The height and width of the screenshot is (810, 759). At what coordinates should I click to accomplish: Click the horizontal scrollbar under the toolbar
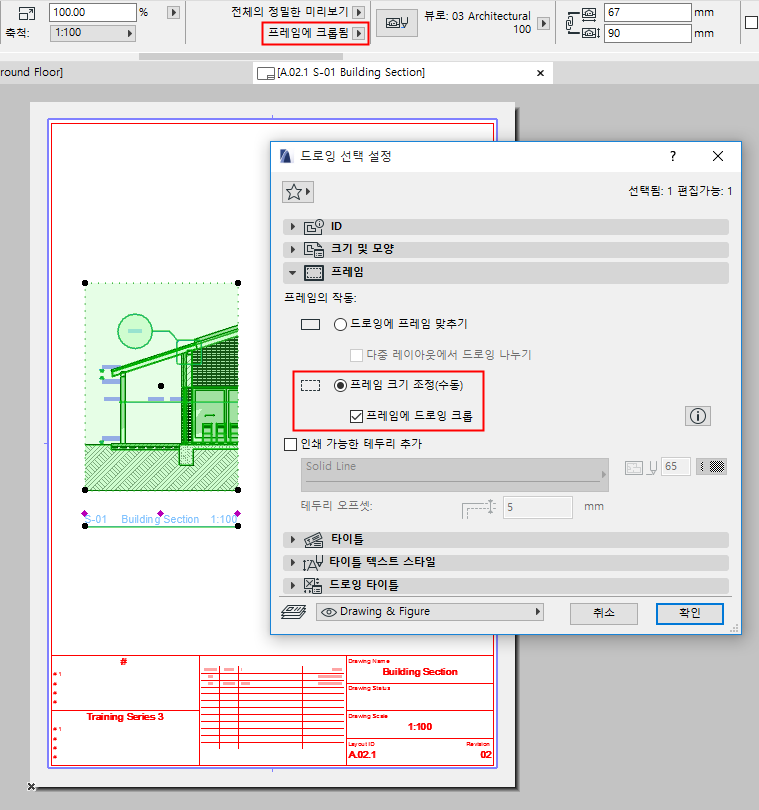(241, 56)
